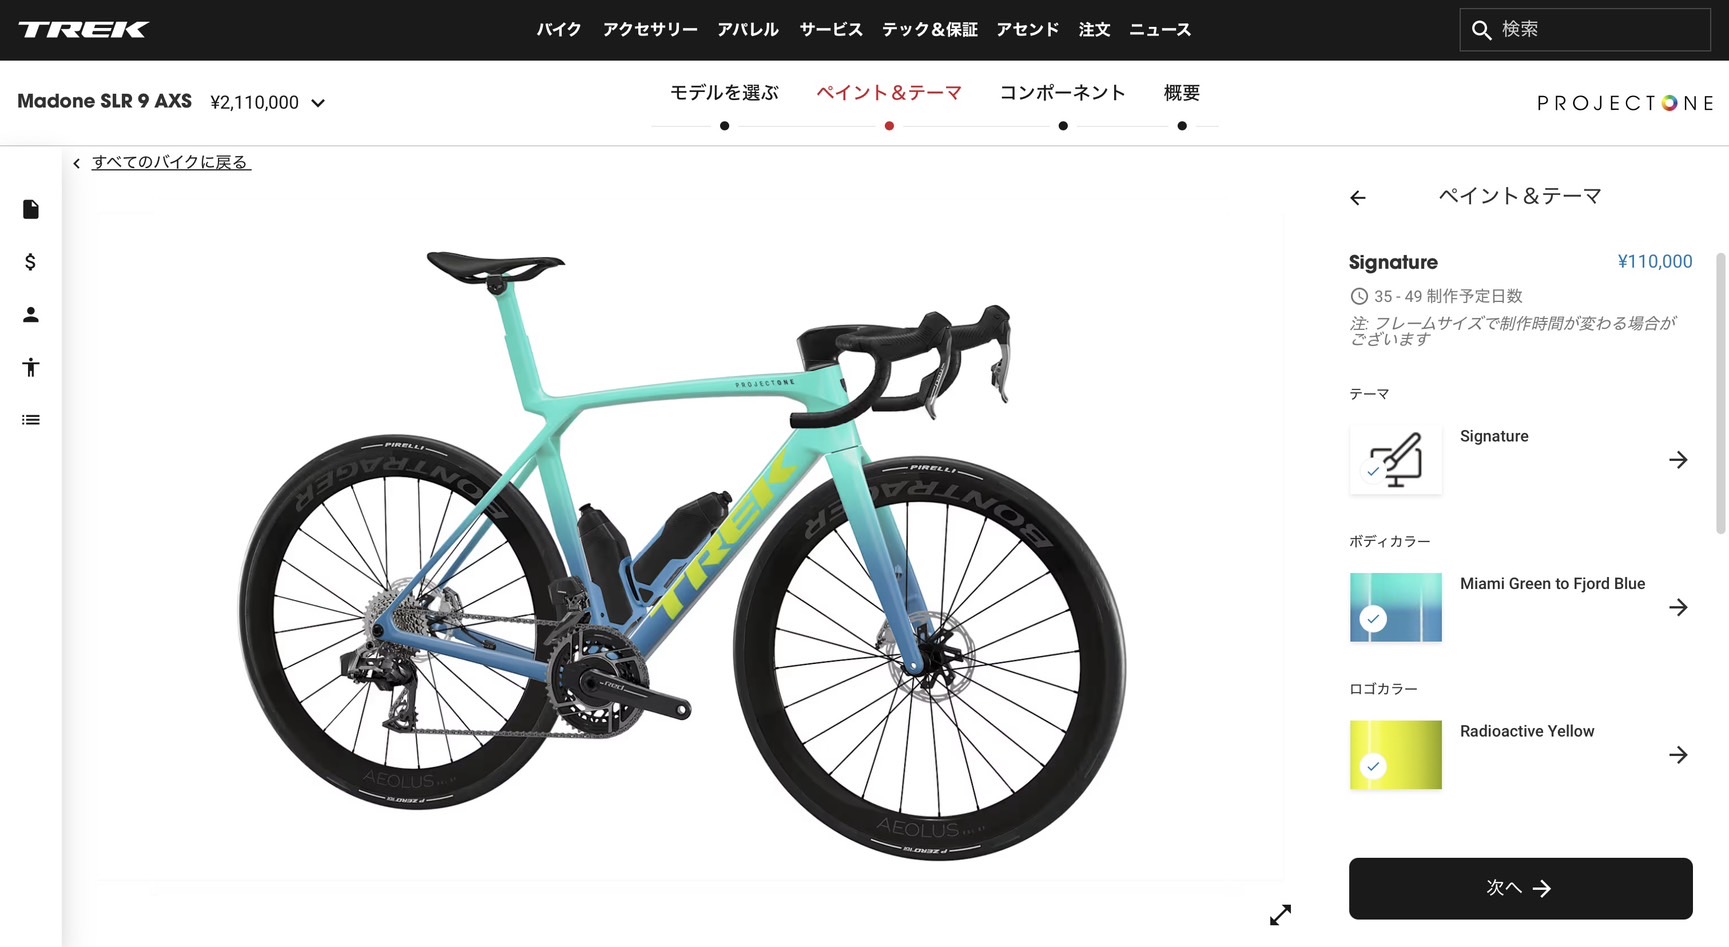Click the search magnifier icon
This screenshot has width=1729, height=947.
(1481, 30)
